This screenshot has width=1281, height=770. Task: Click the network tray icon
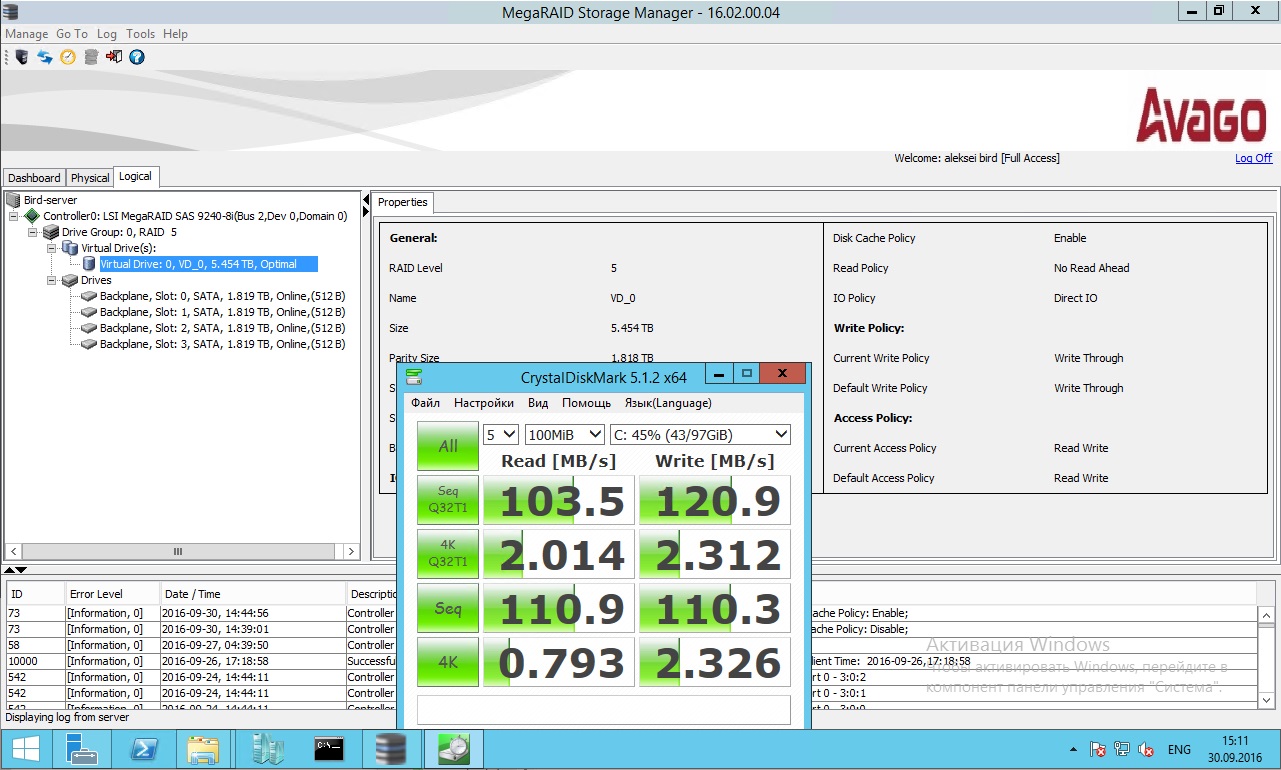(1122, 749)
